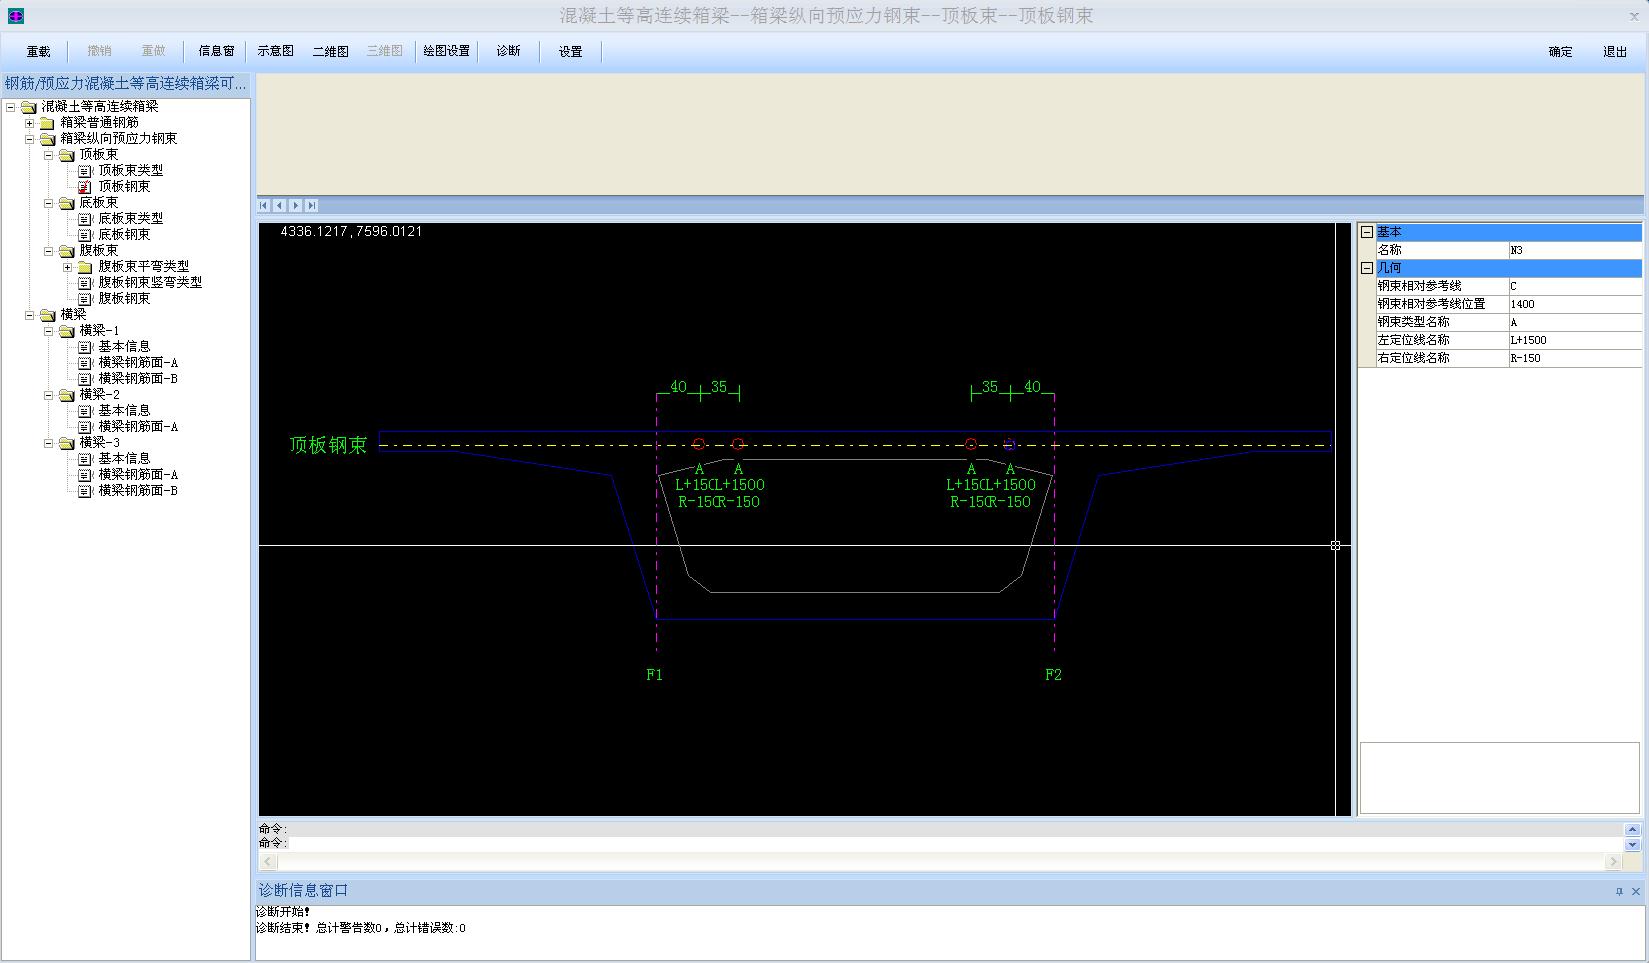Go to previous tab arrow
The width and height of the screenshot is (1649, 963).
(280, 205)
